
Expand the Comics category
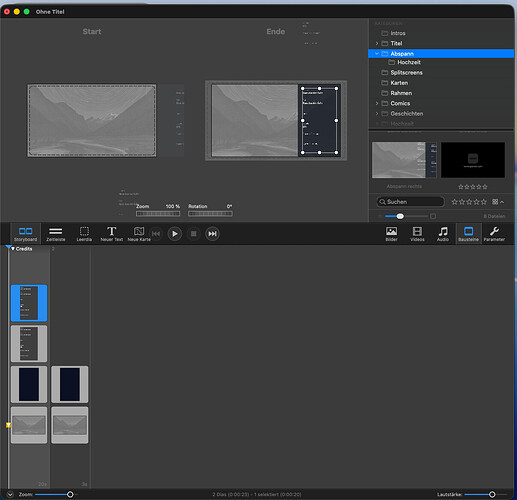click(377, 103)
